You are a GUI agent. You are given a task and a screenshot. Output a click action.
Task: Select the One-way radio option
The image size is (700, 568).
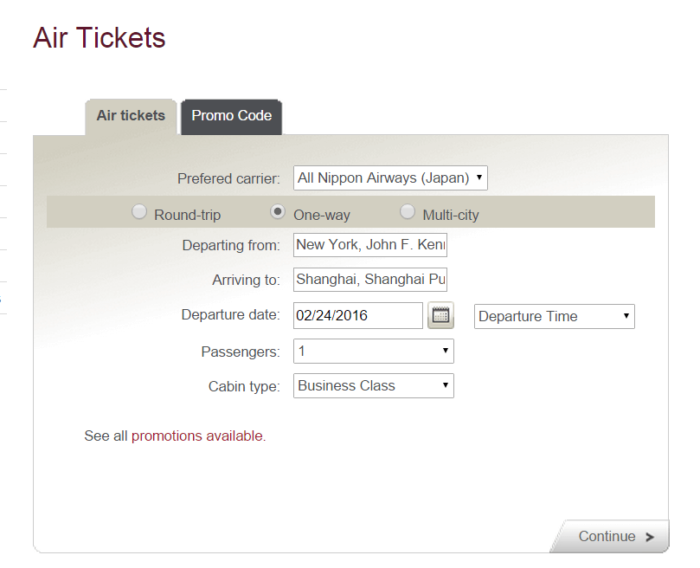(278, 212)
